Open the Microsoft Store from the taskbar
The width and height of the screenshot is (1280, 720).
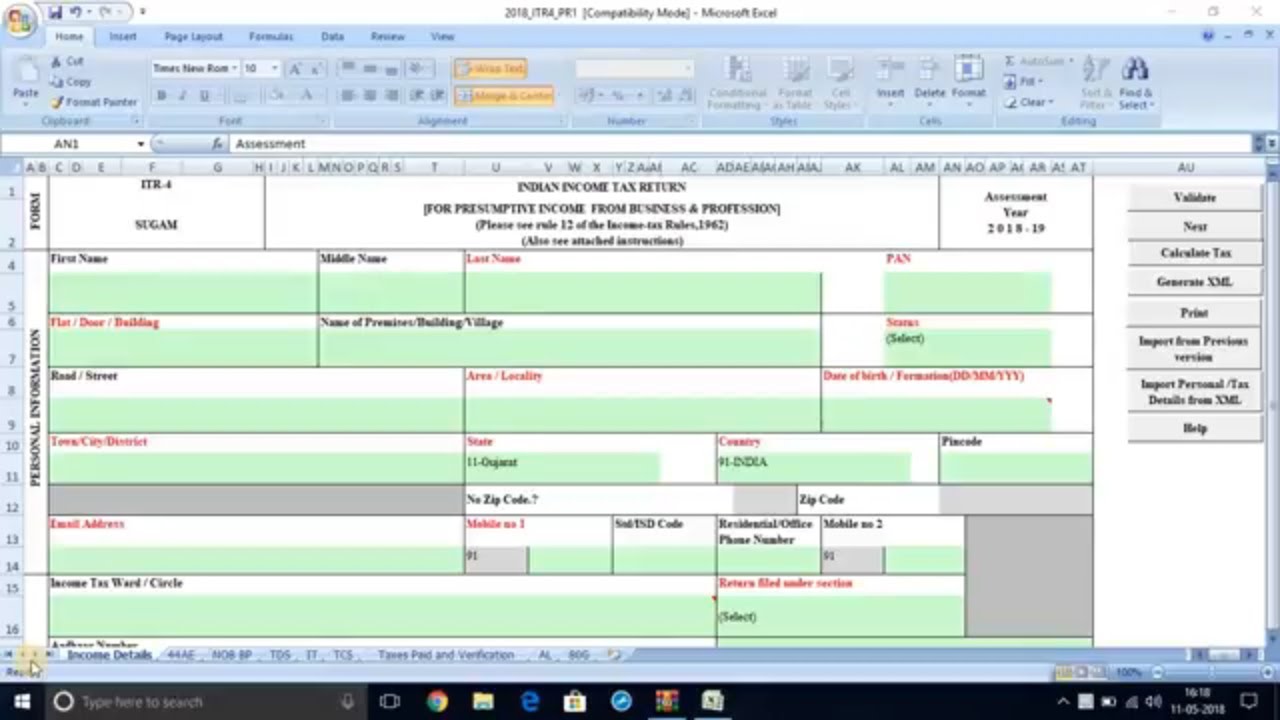tap(575, 702)
